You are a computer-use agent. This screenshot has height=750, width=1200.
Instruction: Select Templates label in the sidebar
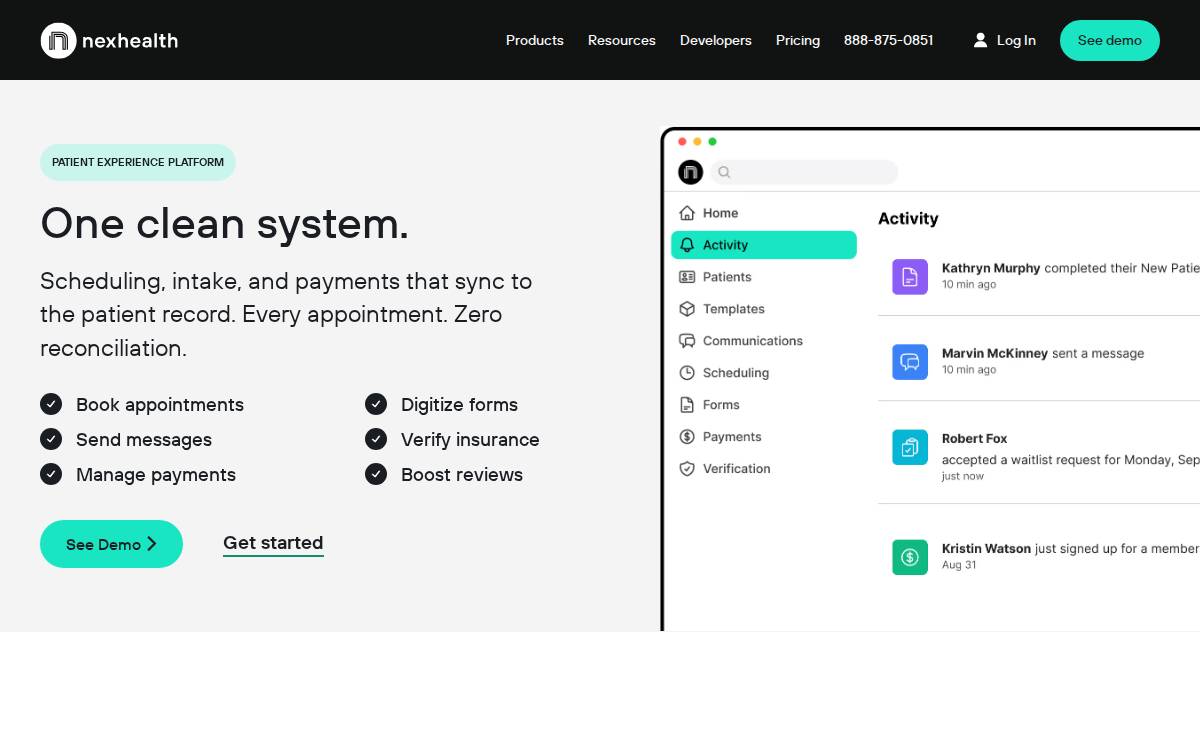pyautogui.click(x=734, y=309)
